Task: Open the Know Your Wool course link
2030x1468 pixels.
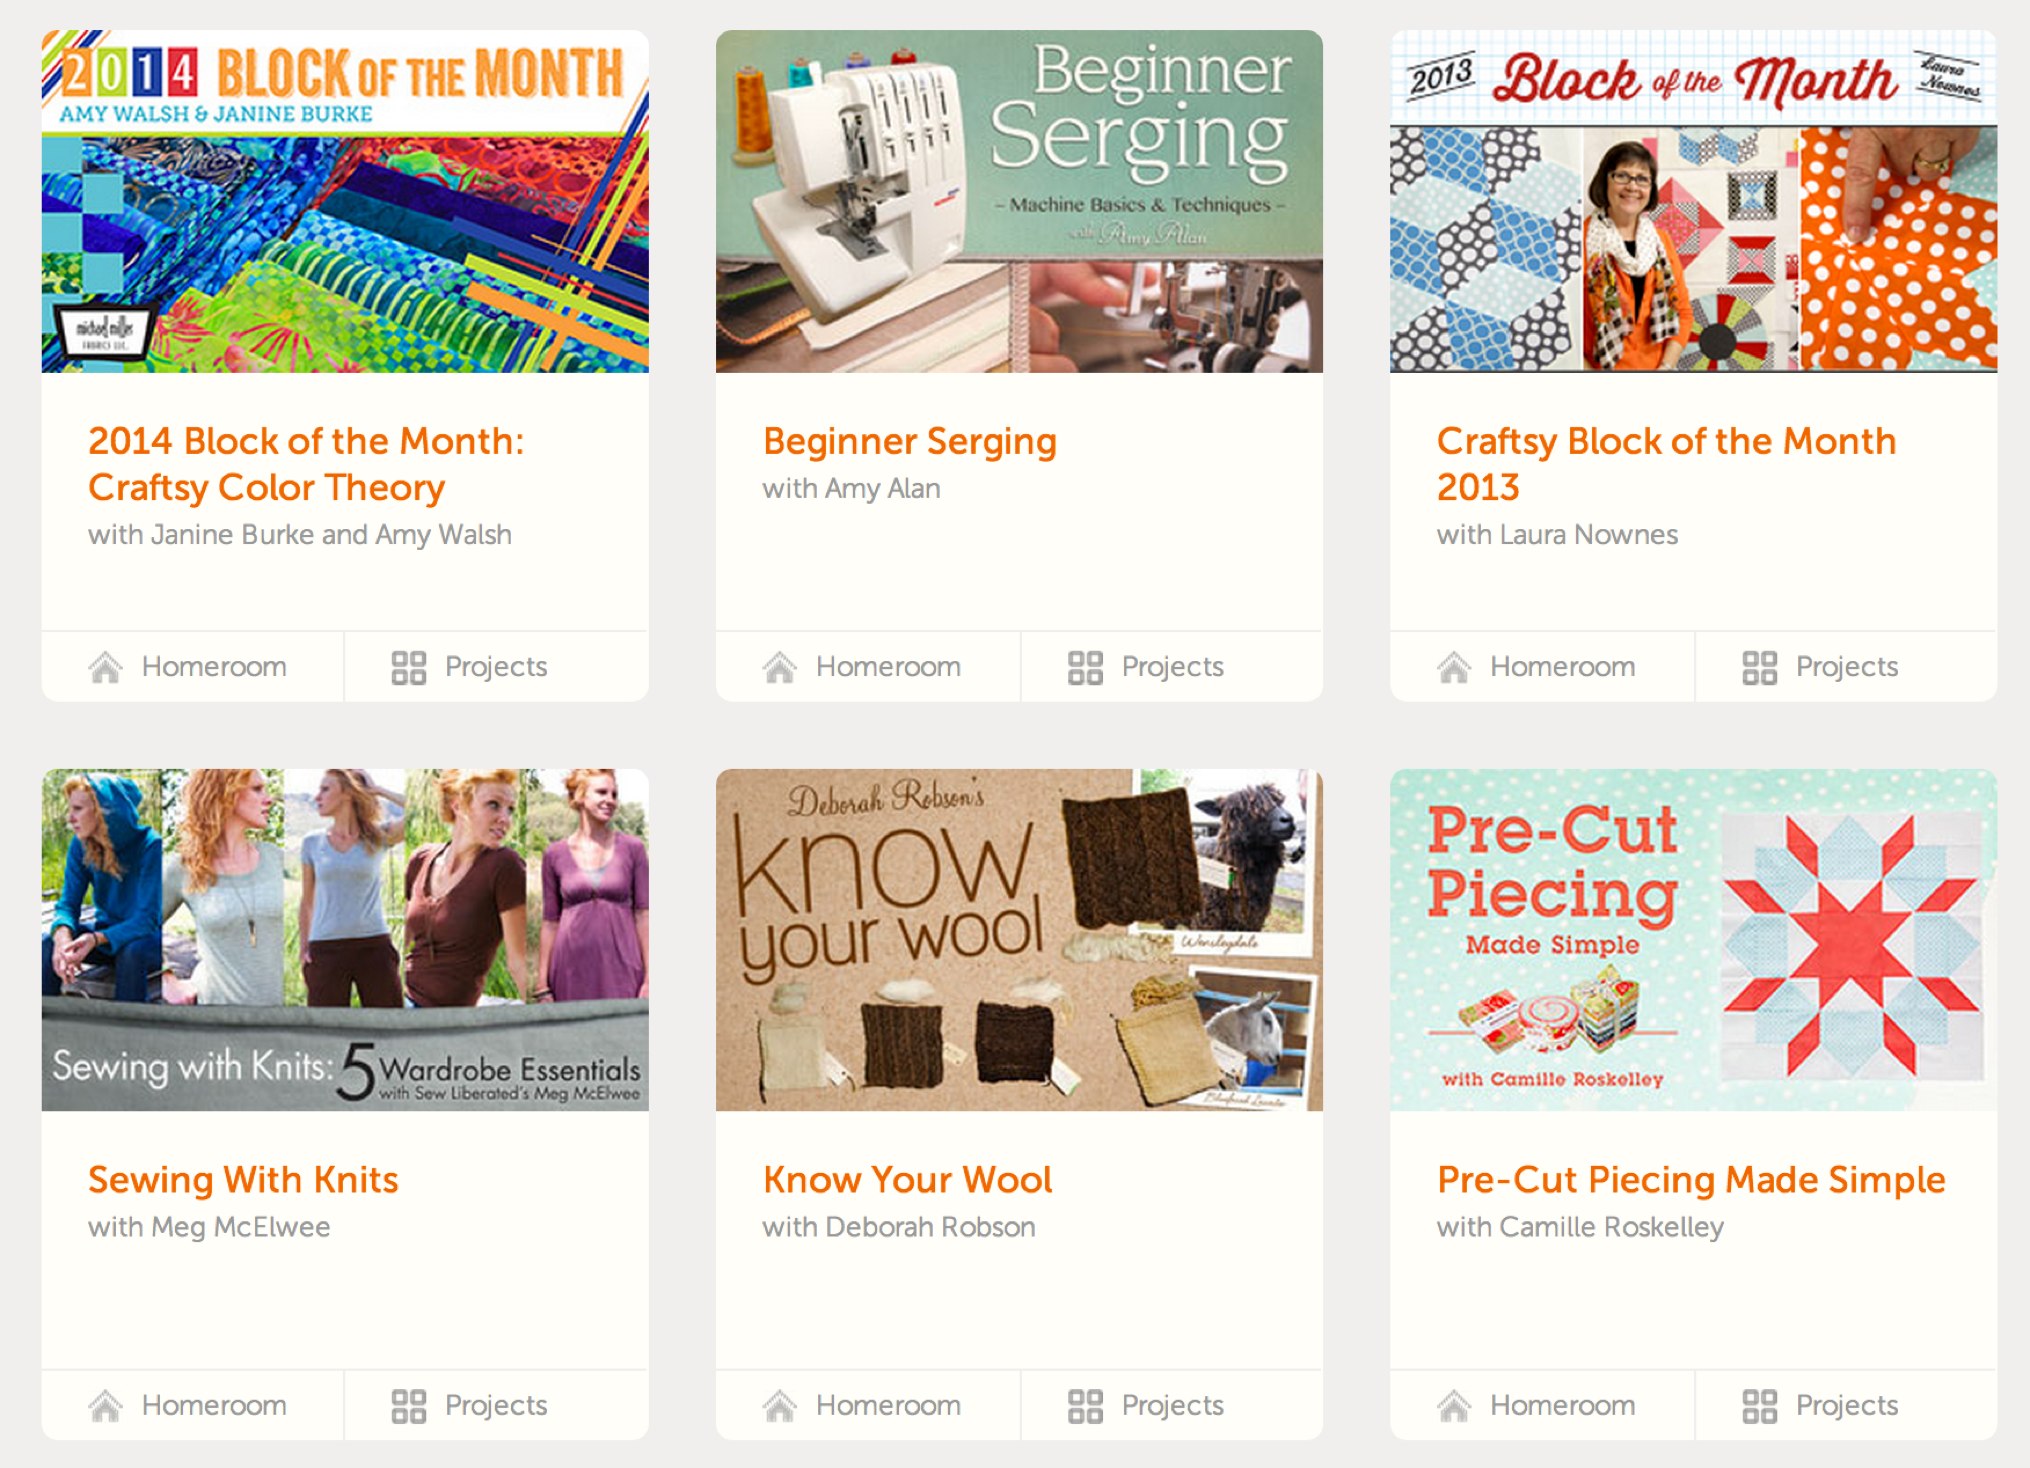Action: tap(907, 1179)
